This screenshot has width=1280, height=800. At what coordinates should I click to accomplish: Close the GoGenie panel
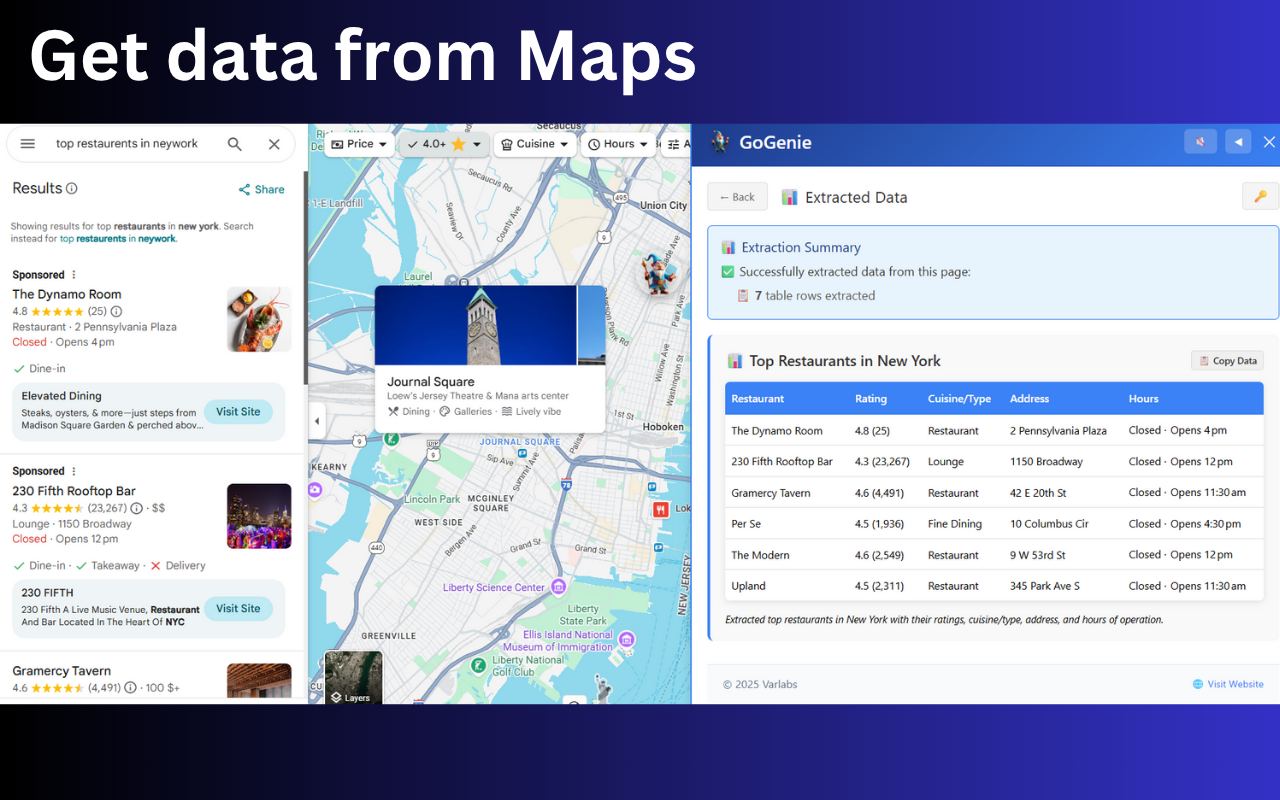pos(1269,142)
